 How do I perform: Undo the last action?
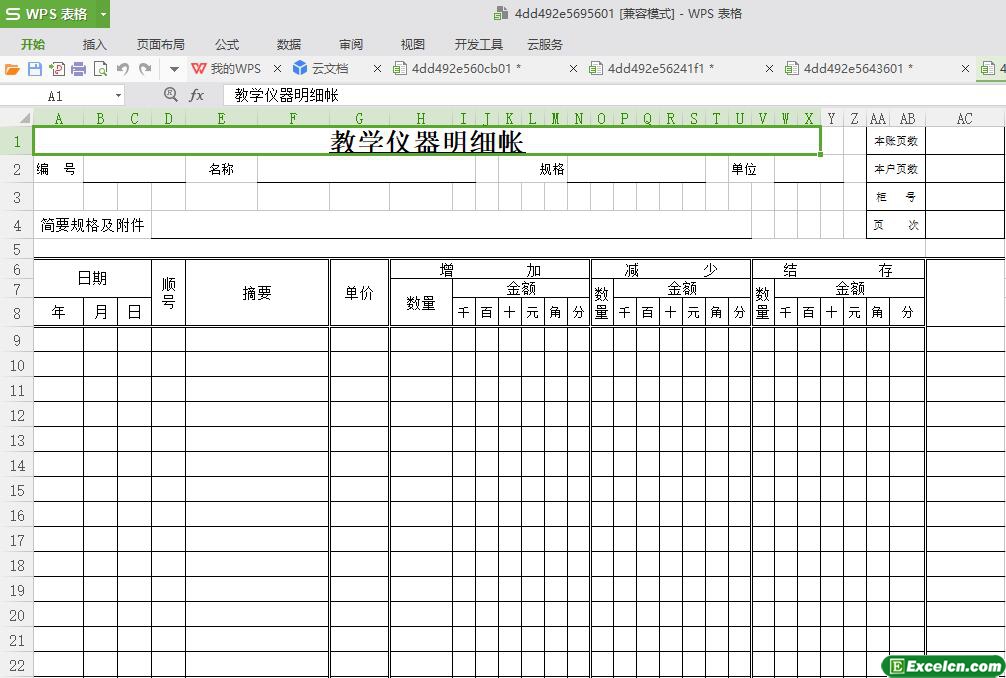click(123, 69)
